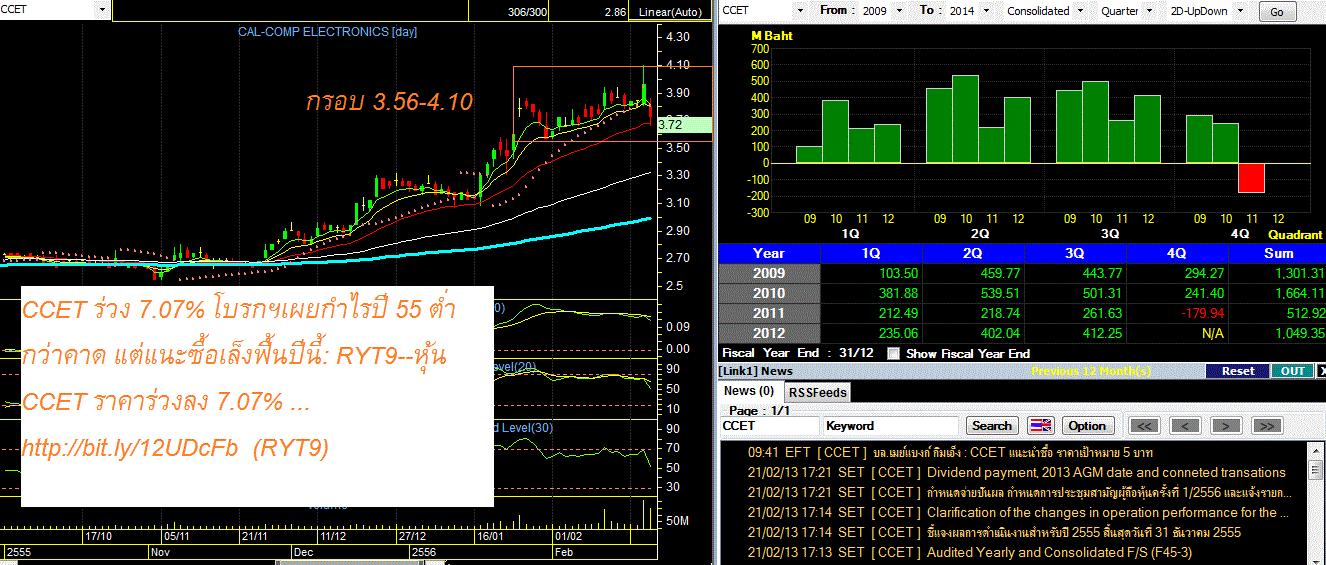Screen dimensions: 1326x565
Task: Click the 'Previous 12 Month(s)' label
Action: (x=1090, y=371)
